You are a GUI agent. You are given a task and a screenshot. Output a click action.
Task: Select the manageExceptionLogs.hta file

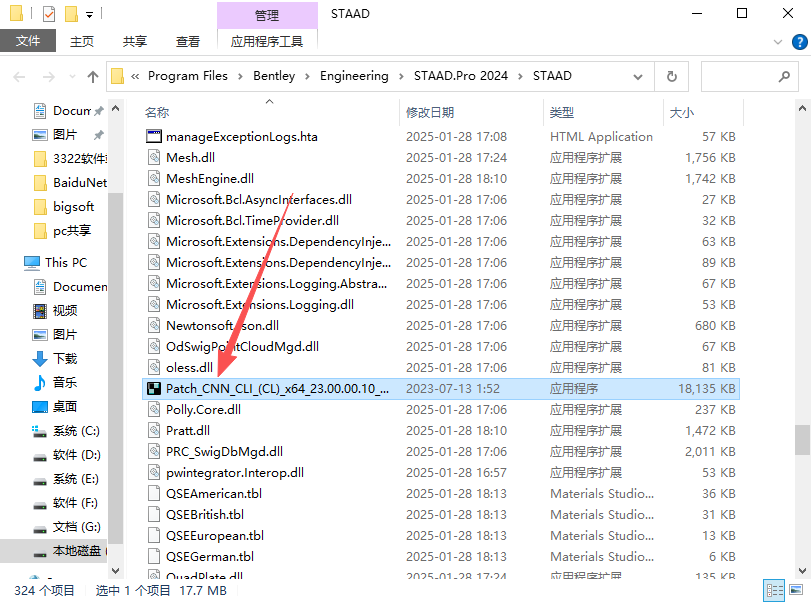click(241, 136)
